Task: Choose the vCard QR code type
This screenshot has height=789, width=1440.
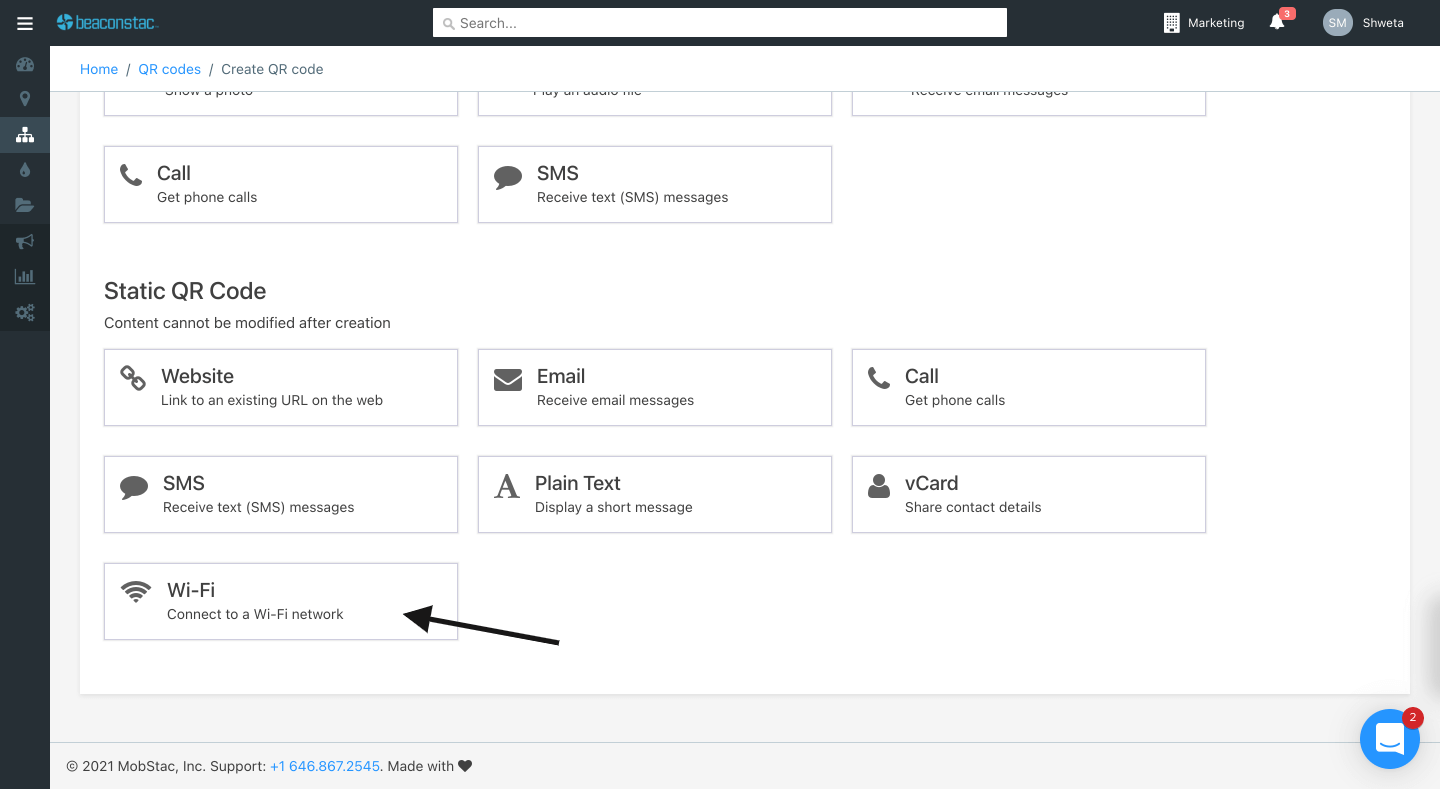Action: (1028, 494)
